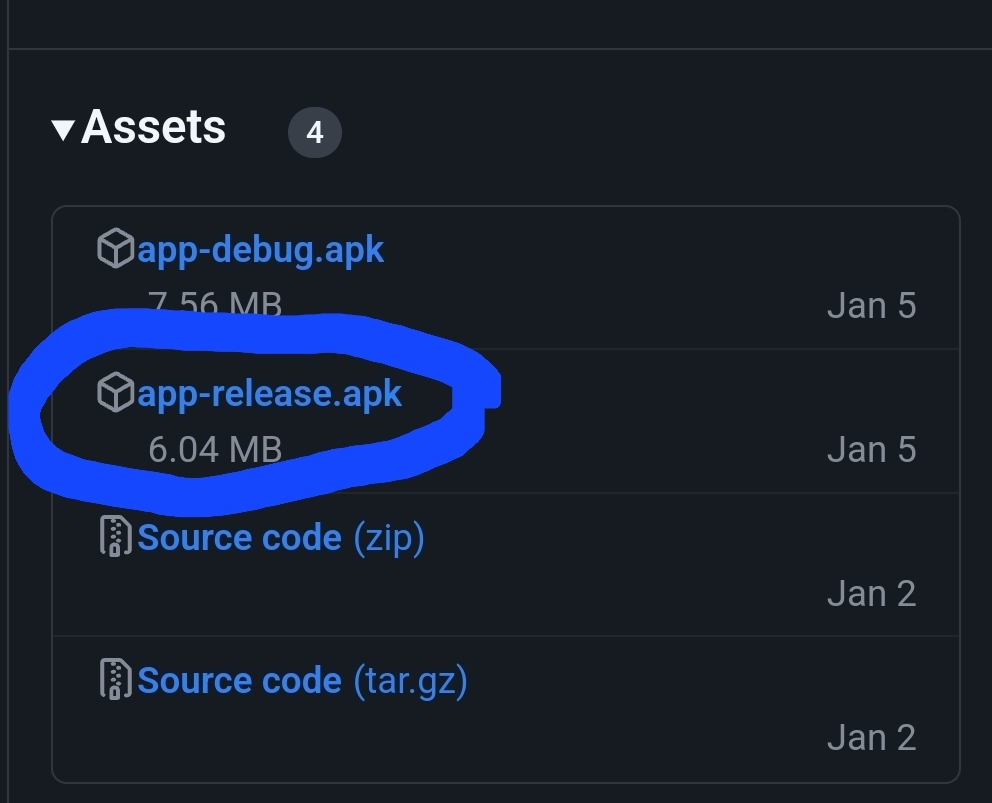
Task: Click the package icon beside app-debug.apk
Action: [116, 248]
